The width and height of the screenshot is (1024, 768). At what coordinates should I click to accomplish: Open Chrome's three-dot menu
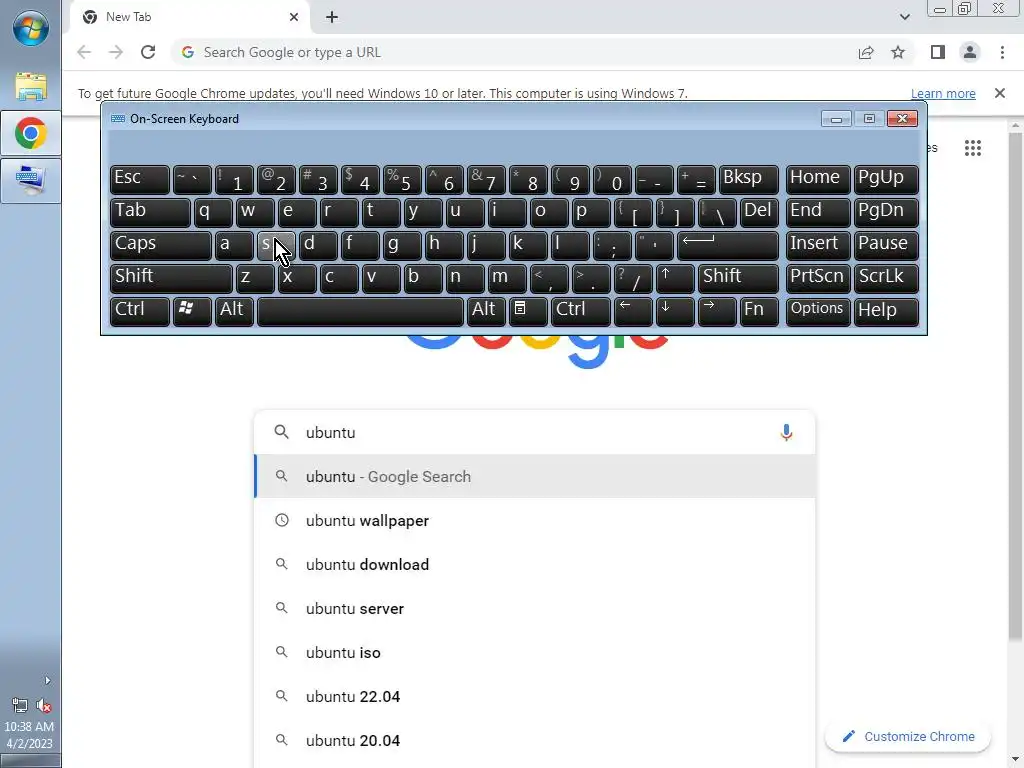(1002, 52)
